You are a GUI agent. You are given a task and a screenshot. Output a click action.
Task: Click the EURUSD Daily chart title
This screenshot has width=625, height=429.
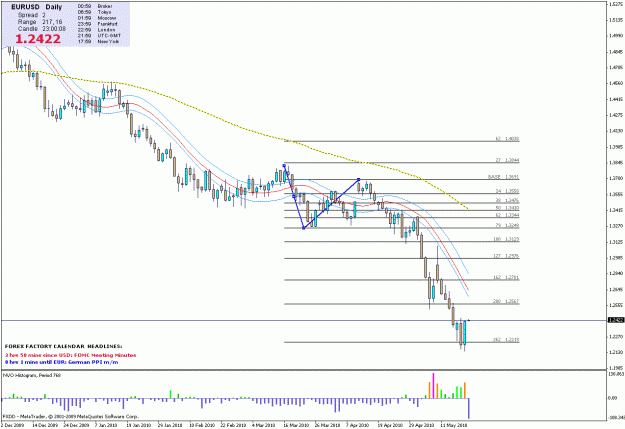pos(37,7)
